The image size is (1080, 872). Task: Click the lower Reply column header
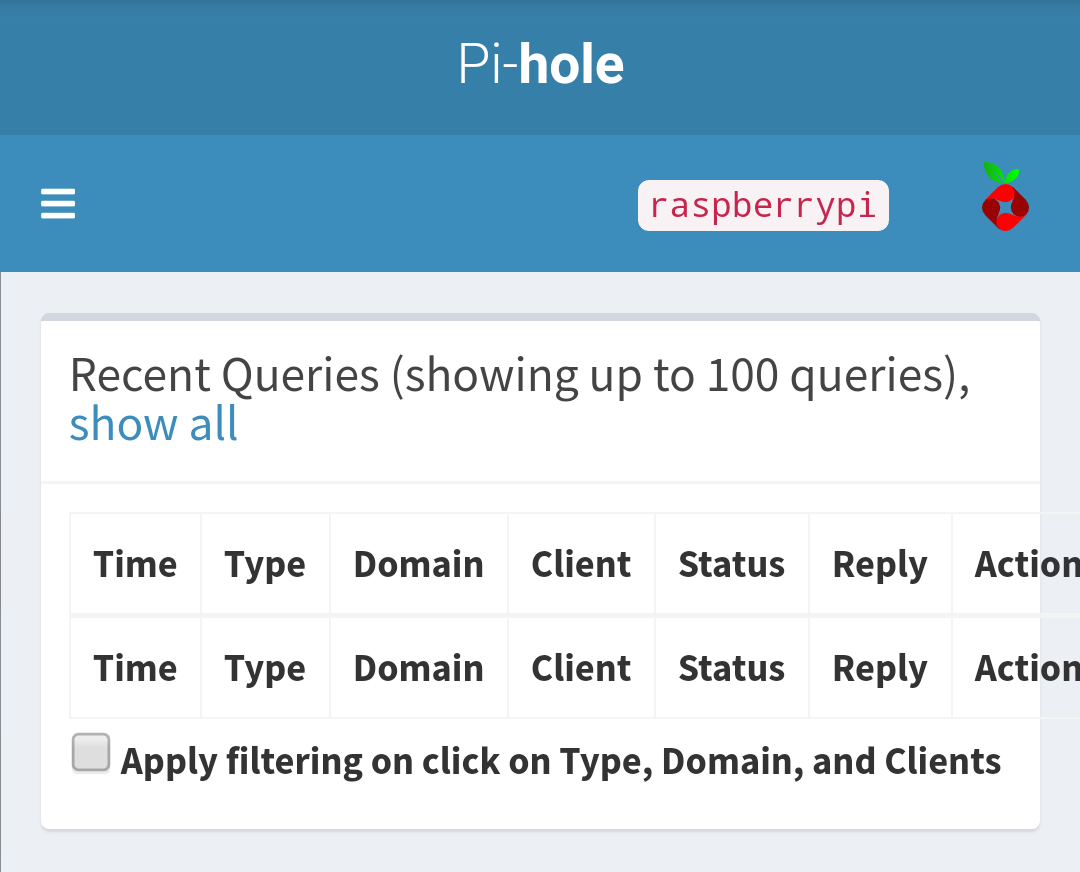pos(879,667)
